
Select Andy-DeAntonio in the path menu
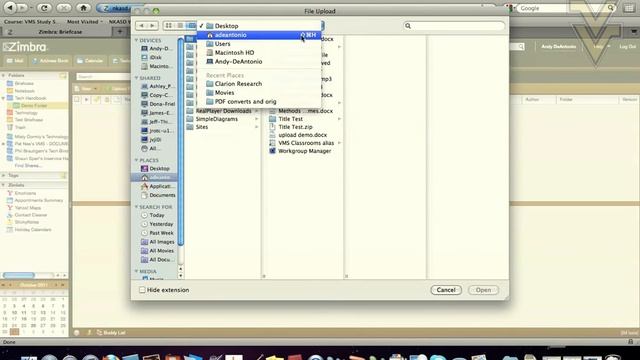coord(259,62)
